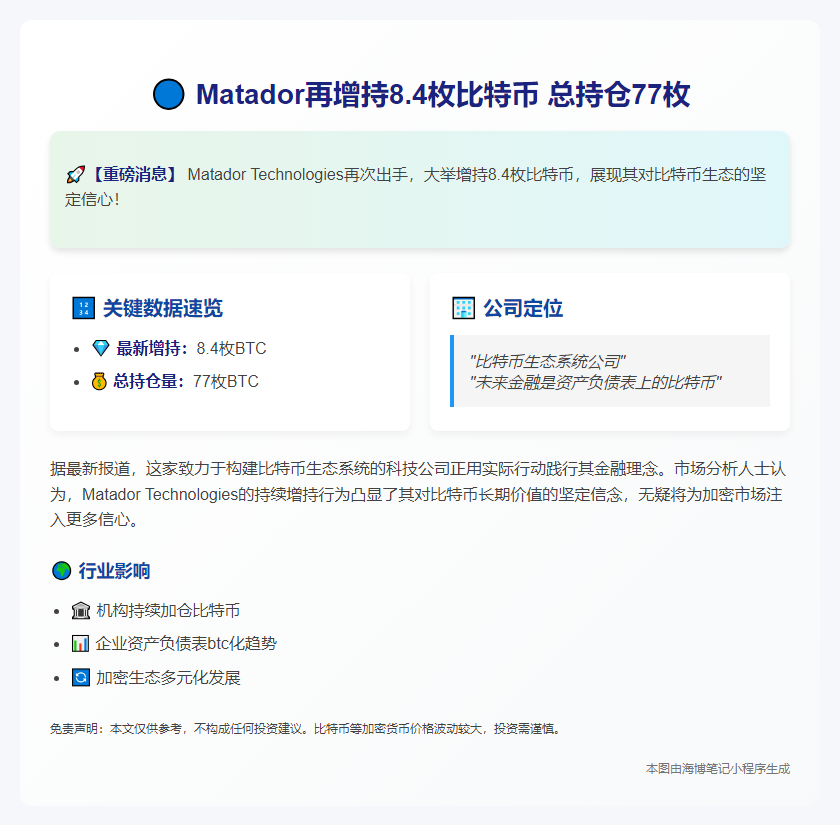The image size is (840, 825).
Task: Click the office building icon by 公司定位
Action: click(463, 308)
